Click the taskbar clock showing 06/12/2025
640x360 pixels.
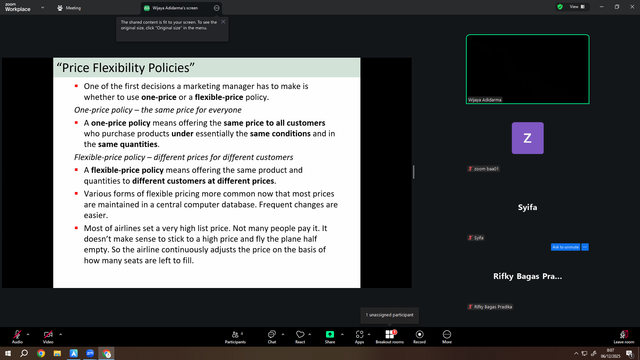[610, 353]
